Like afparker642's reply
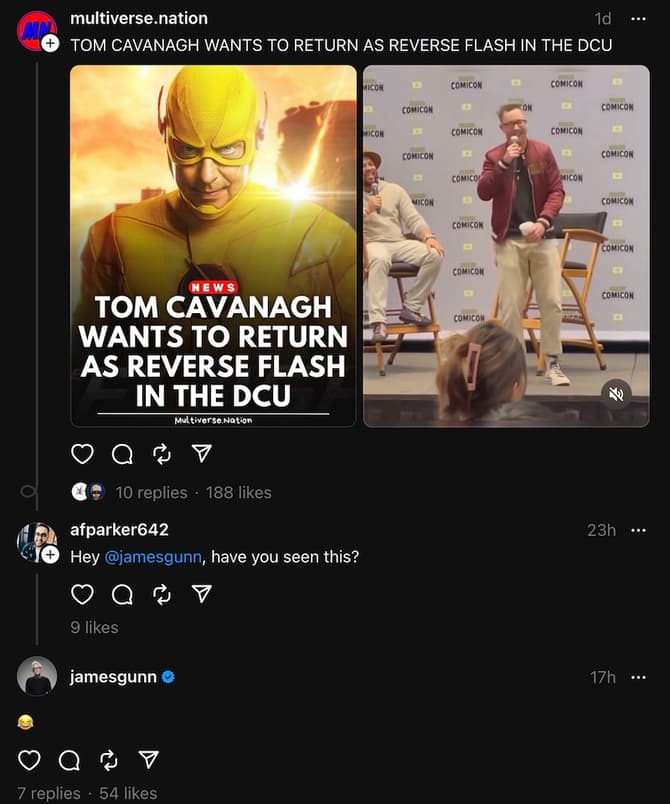The height and width of the screenshot is (804, 670). pos(82,593)
